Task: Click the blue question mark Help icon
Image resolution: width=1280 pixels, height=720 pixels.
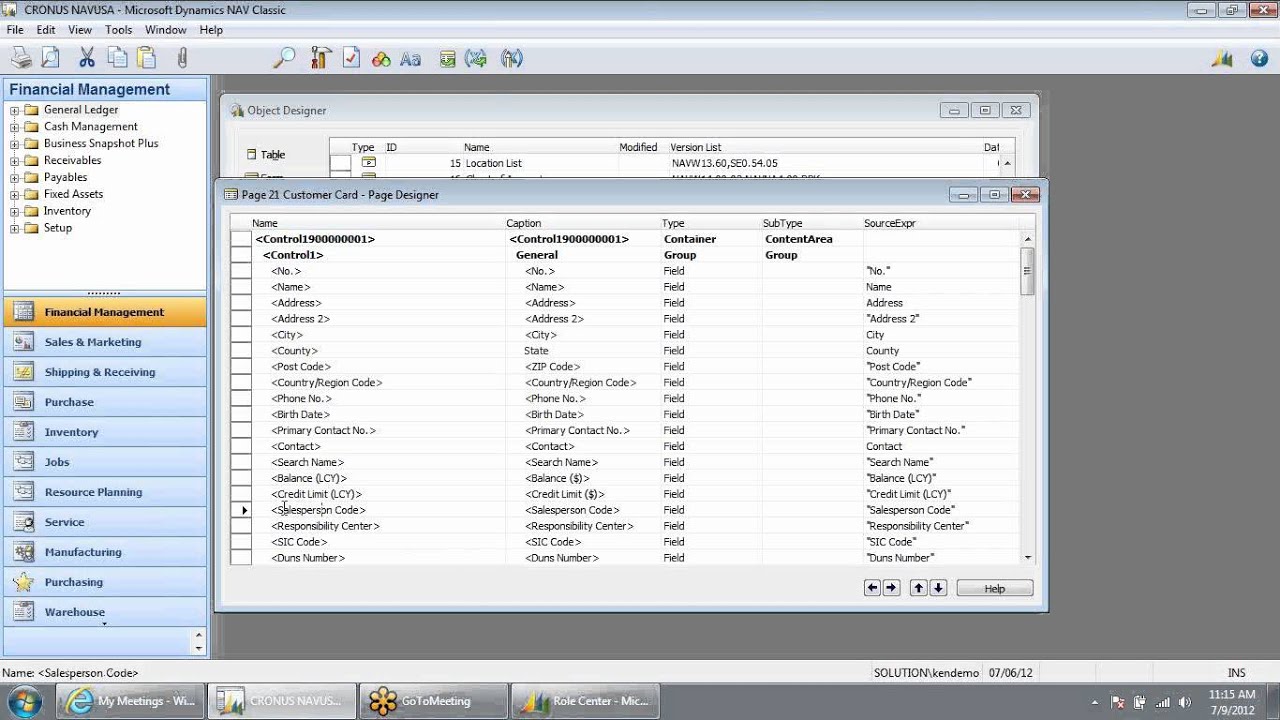Action: pyautogui.click(x=1259, y=58)
